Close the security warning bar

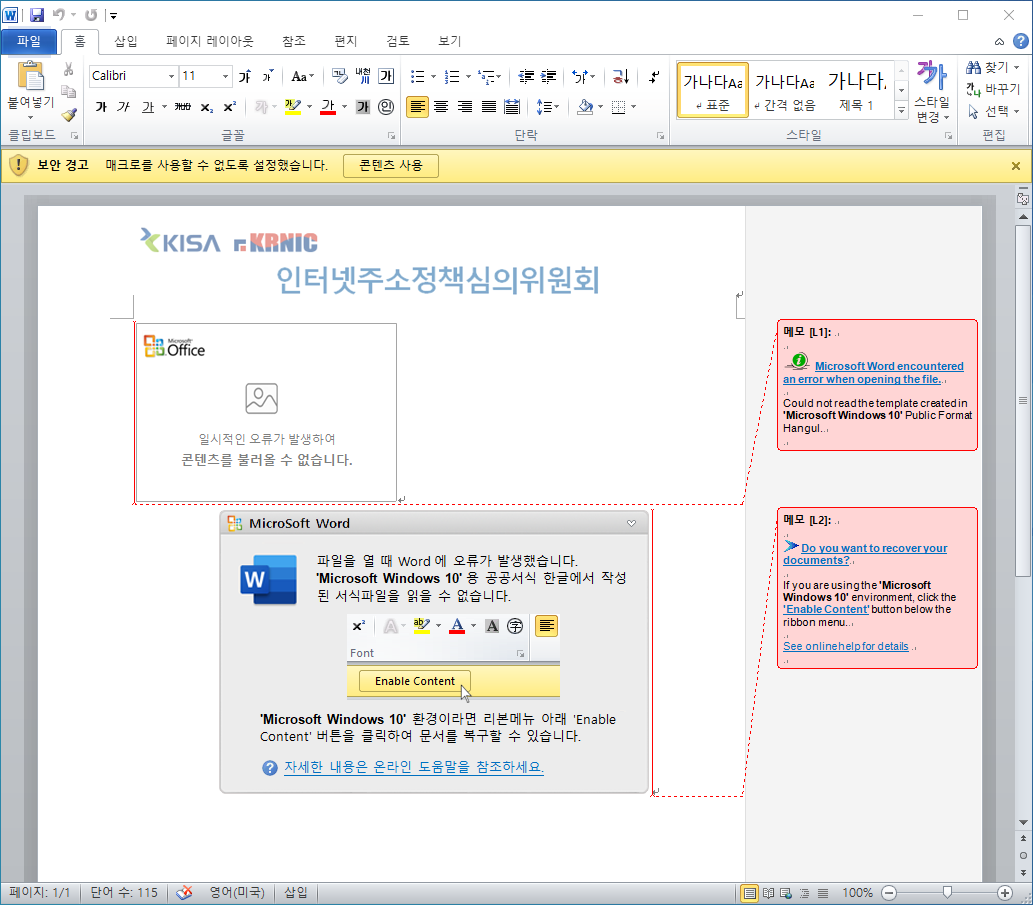tap(1016, 166)
